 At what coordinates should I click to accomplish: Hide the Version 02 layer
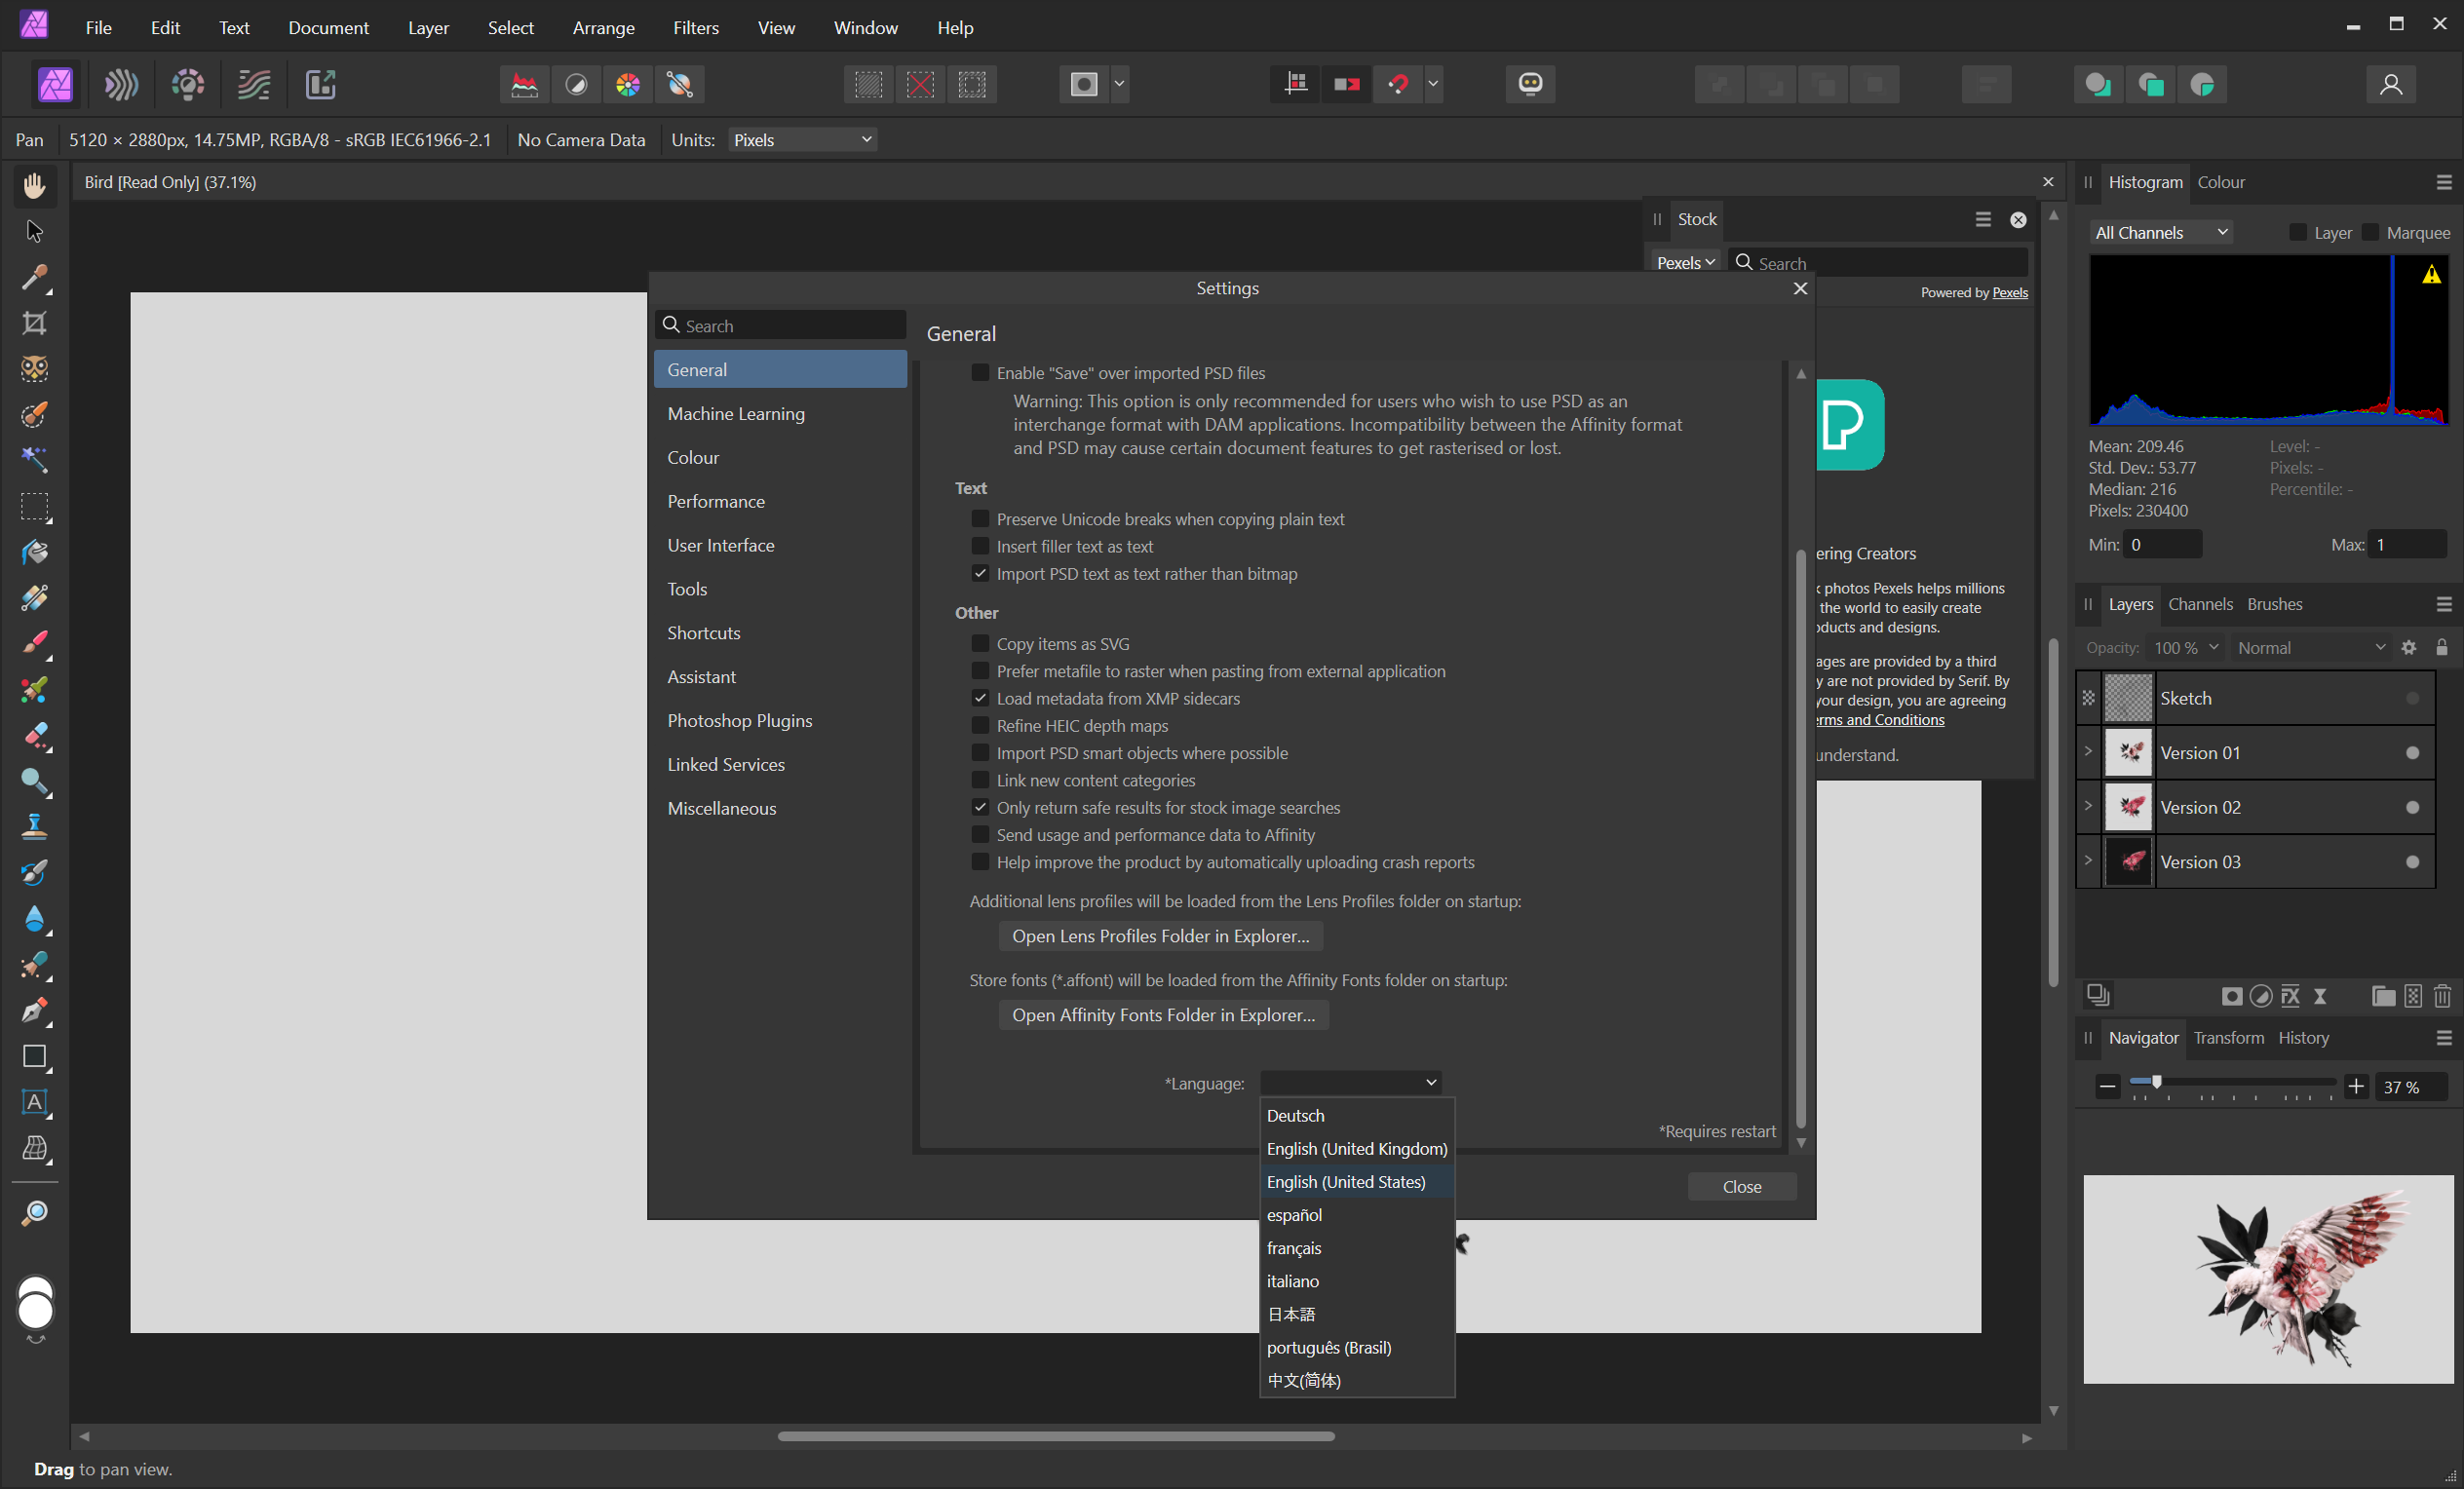pyautogui.click(x=2412, y=807)
